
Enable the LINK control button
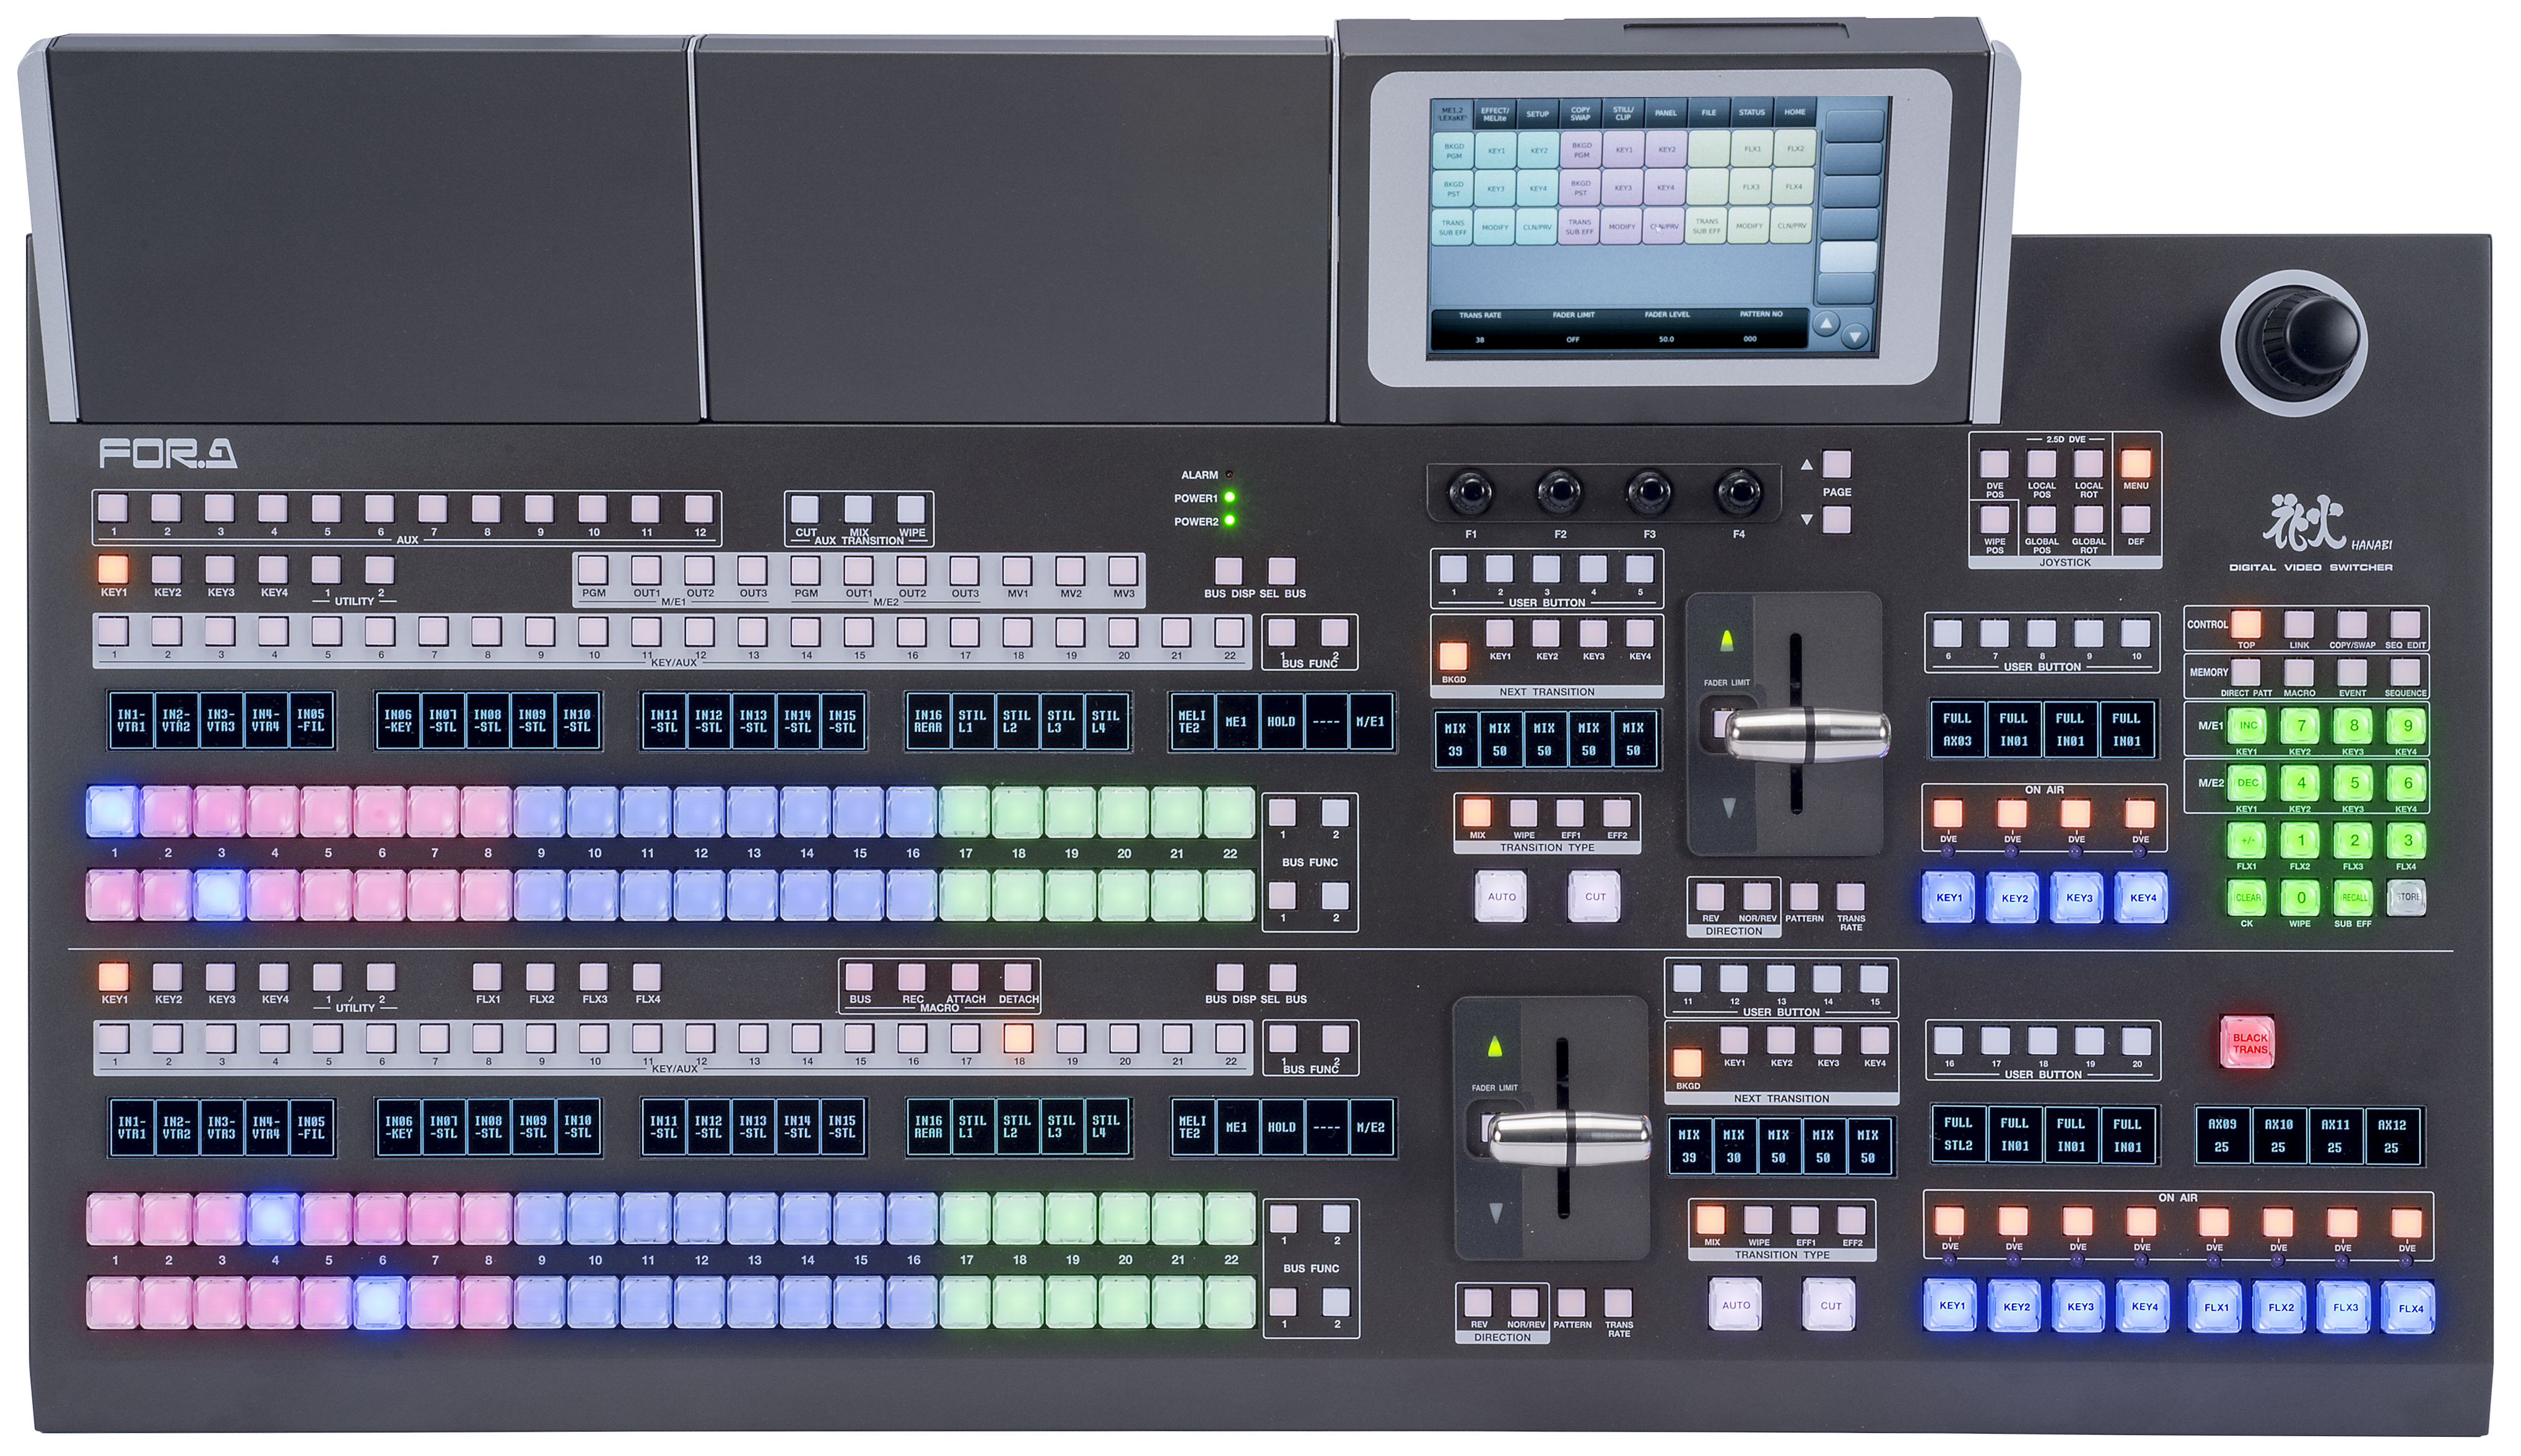2299,625
